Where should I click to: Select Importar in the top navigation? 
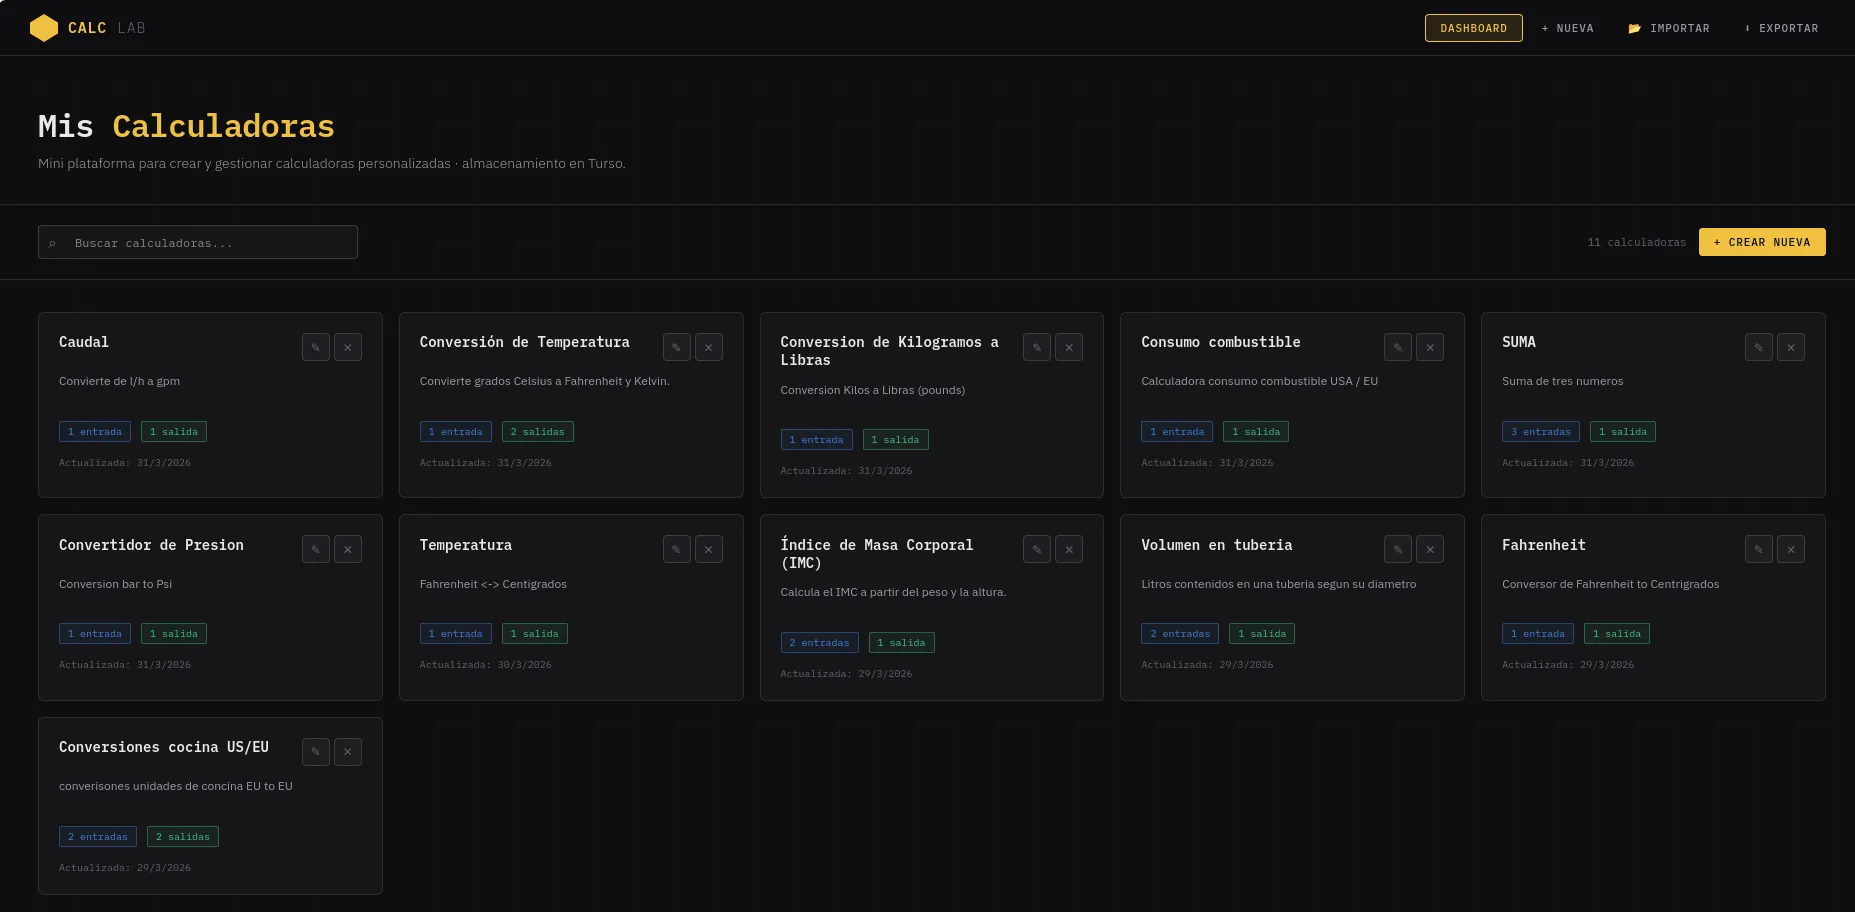tap(1669, 28)
